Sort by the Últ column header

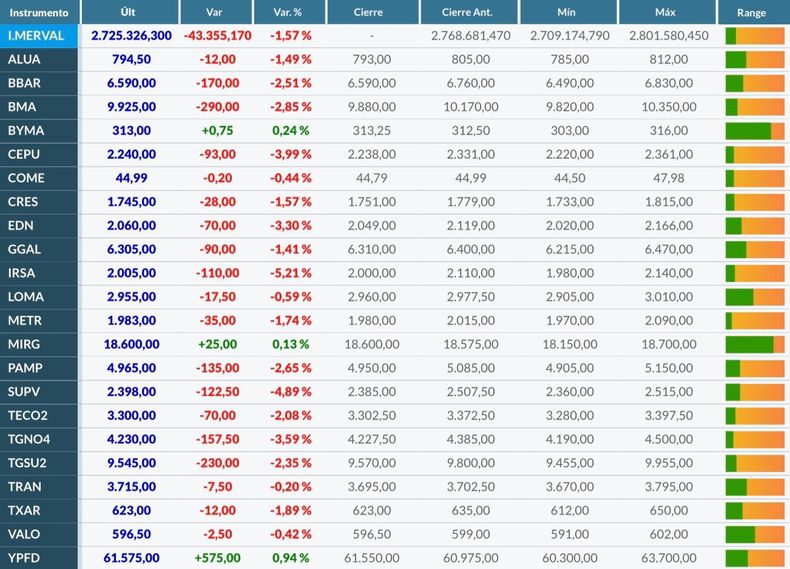click(x=129, y=12)
